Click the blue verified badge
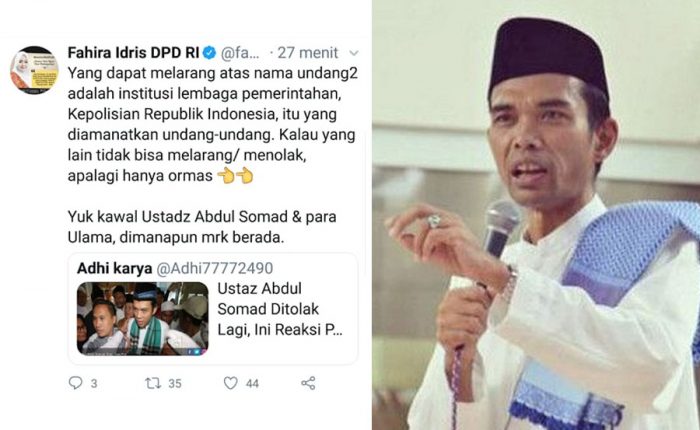 (209, 53)
